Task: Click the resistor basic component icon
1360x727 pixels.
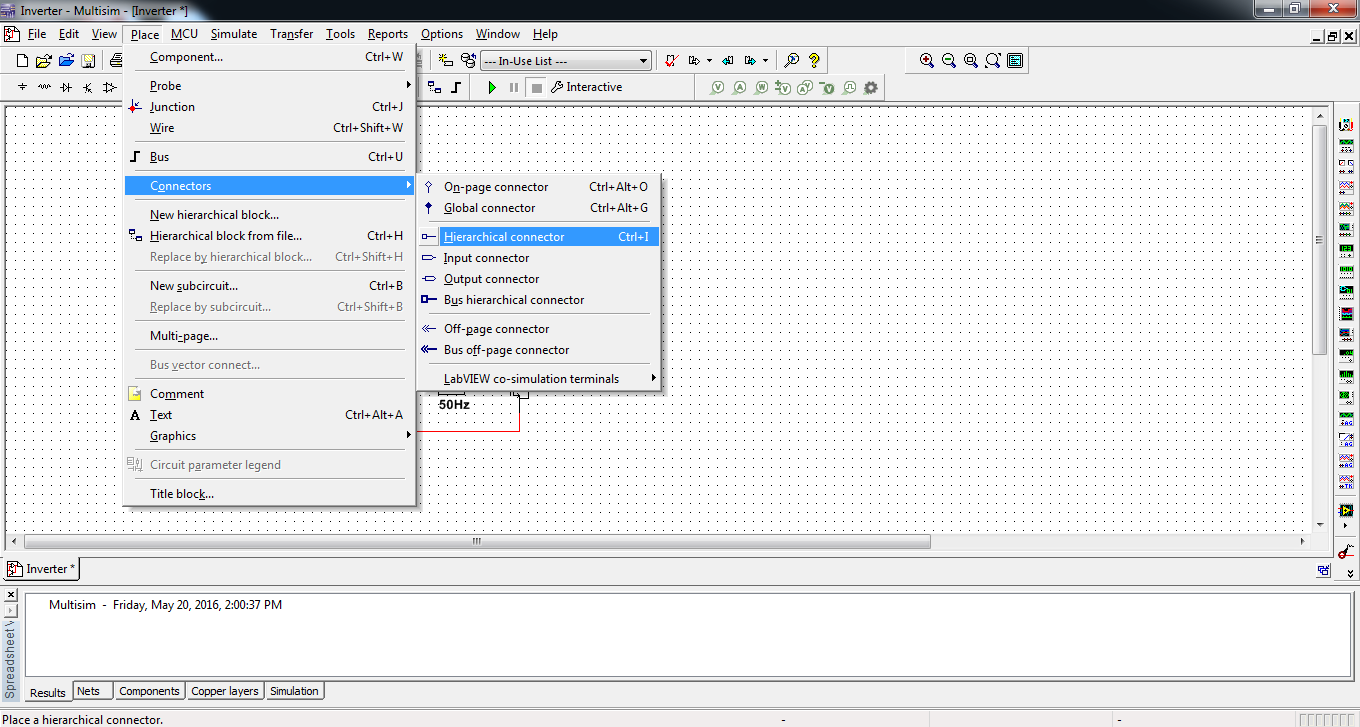Action: pos(44,88)
